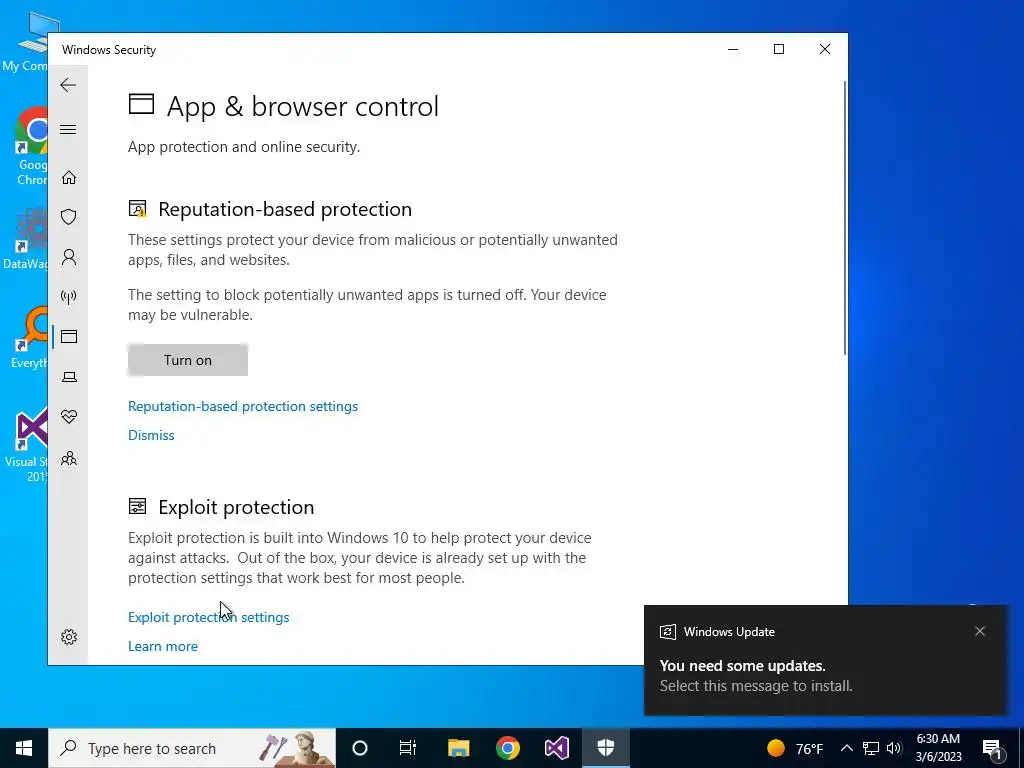
Task: Click the Turn on button
Action: (187, 360)
